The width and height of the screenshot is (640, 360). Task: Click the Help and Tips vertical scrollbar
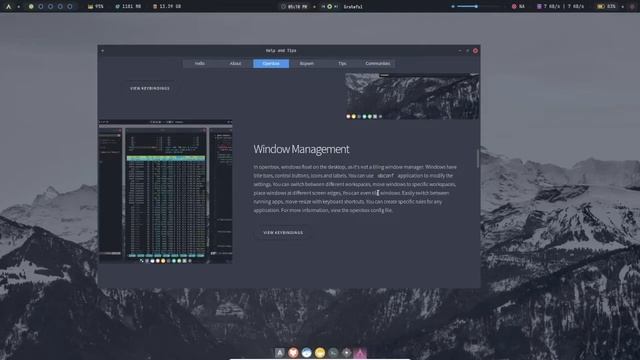pos(478,158)
